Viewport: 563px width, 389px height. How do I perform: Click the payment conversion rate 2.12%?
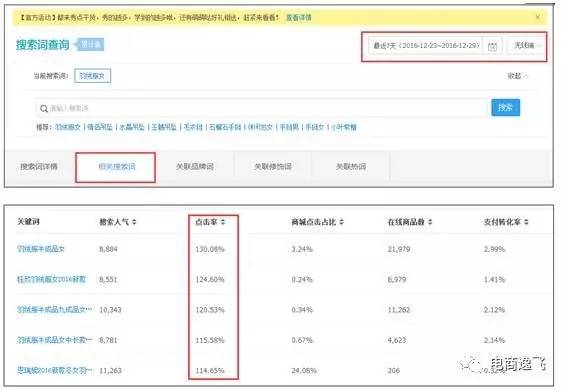tap(494, 310)
